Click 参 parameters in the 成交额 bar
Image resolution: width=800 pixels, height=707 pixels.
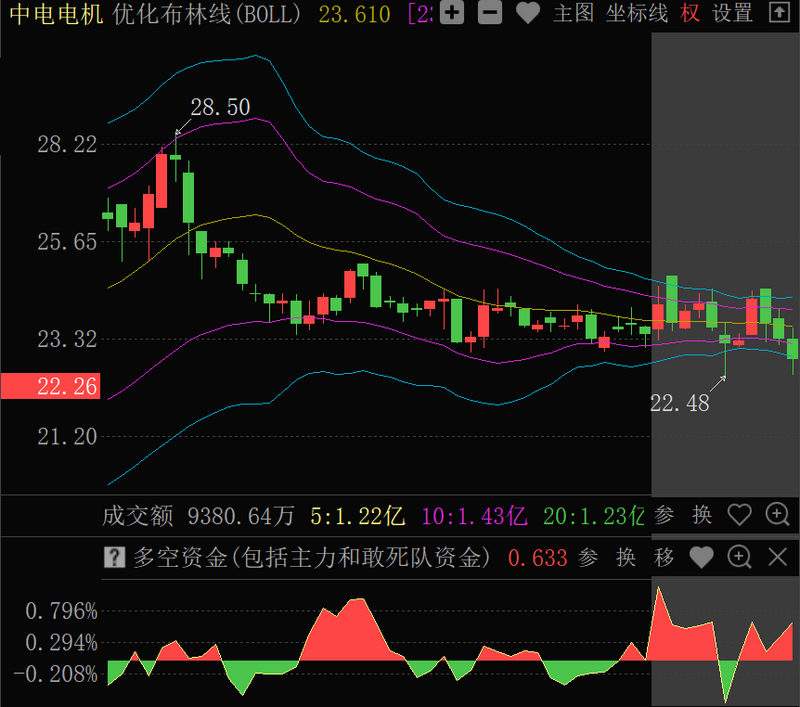tap(664, 515)
